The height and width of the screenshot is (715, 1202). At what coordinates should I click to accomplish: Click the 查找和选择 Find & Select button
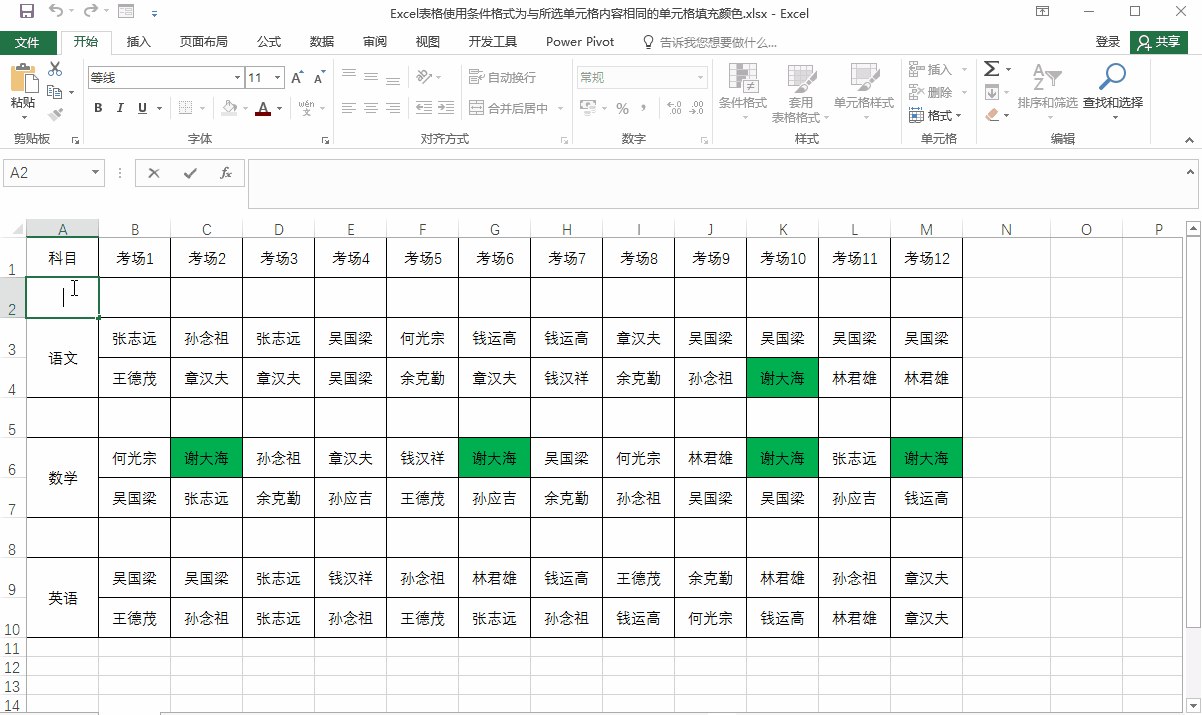(1113, 92)
